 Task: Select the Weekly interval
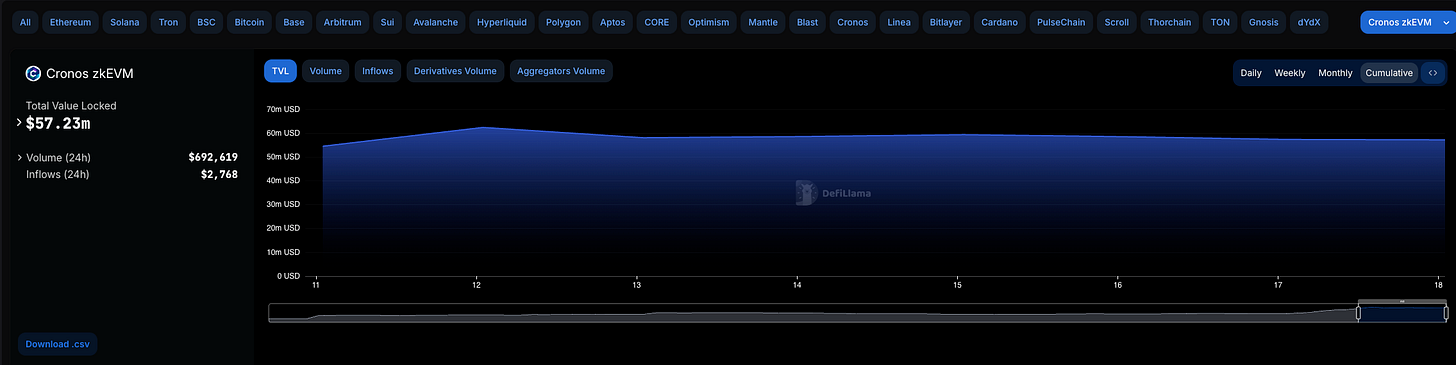(1289, 73)
